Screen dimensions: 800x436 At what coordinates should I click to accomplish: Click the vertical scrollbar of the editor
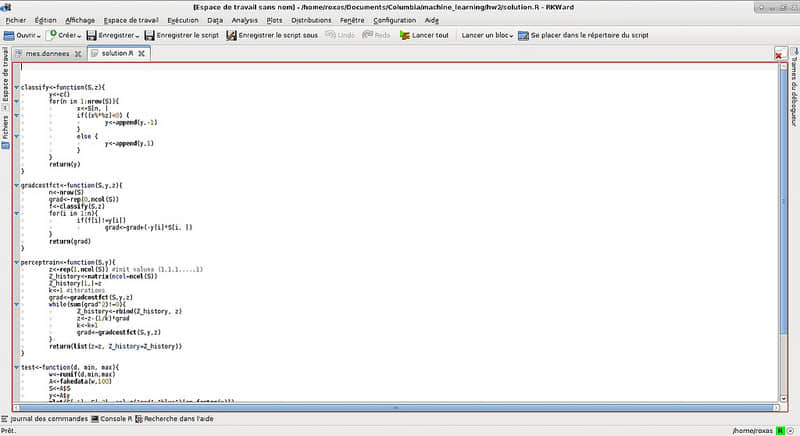(x=784, y=201)
